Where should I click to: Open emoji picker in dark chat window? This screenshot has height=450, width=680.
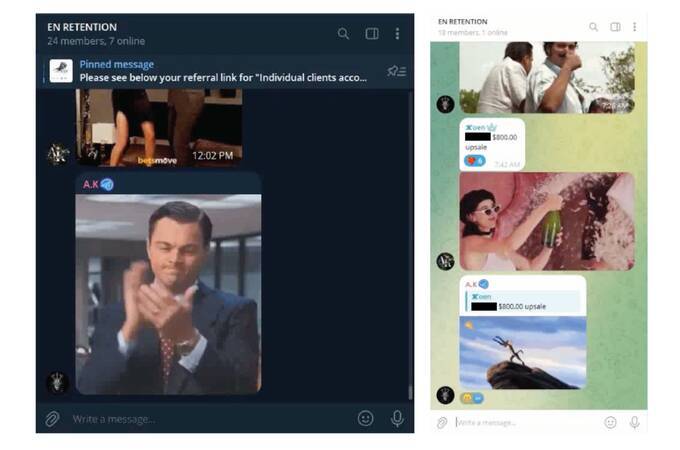(x=366, y=419)
